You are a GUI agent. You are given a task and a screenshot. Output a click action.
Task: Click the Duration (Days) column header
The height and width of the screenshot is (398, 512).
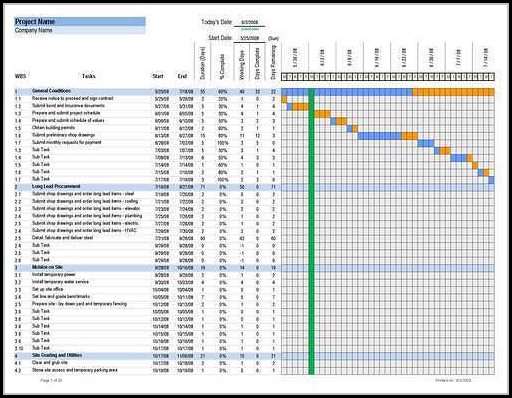click(x=203, y=63)
